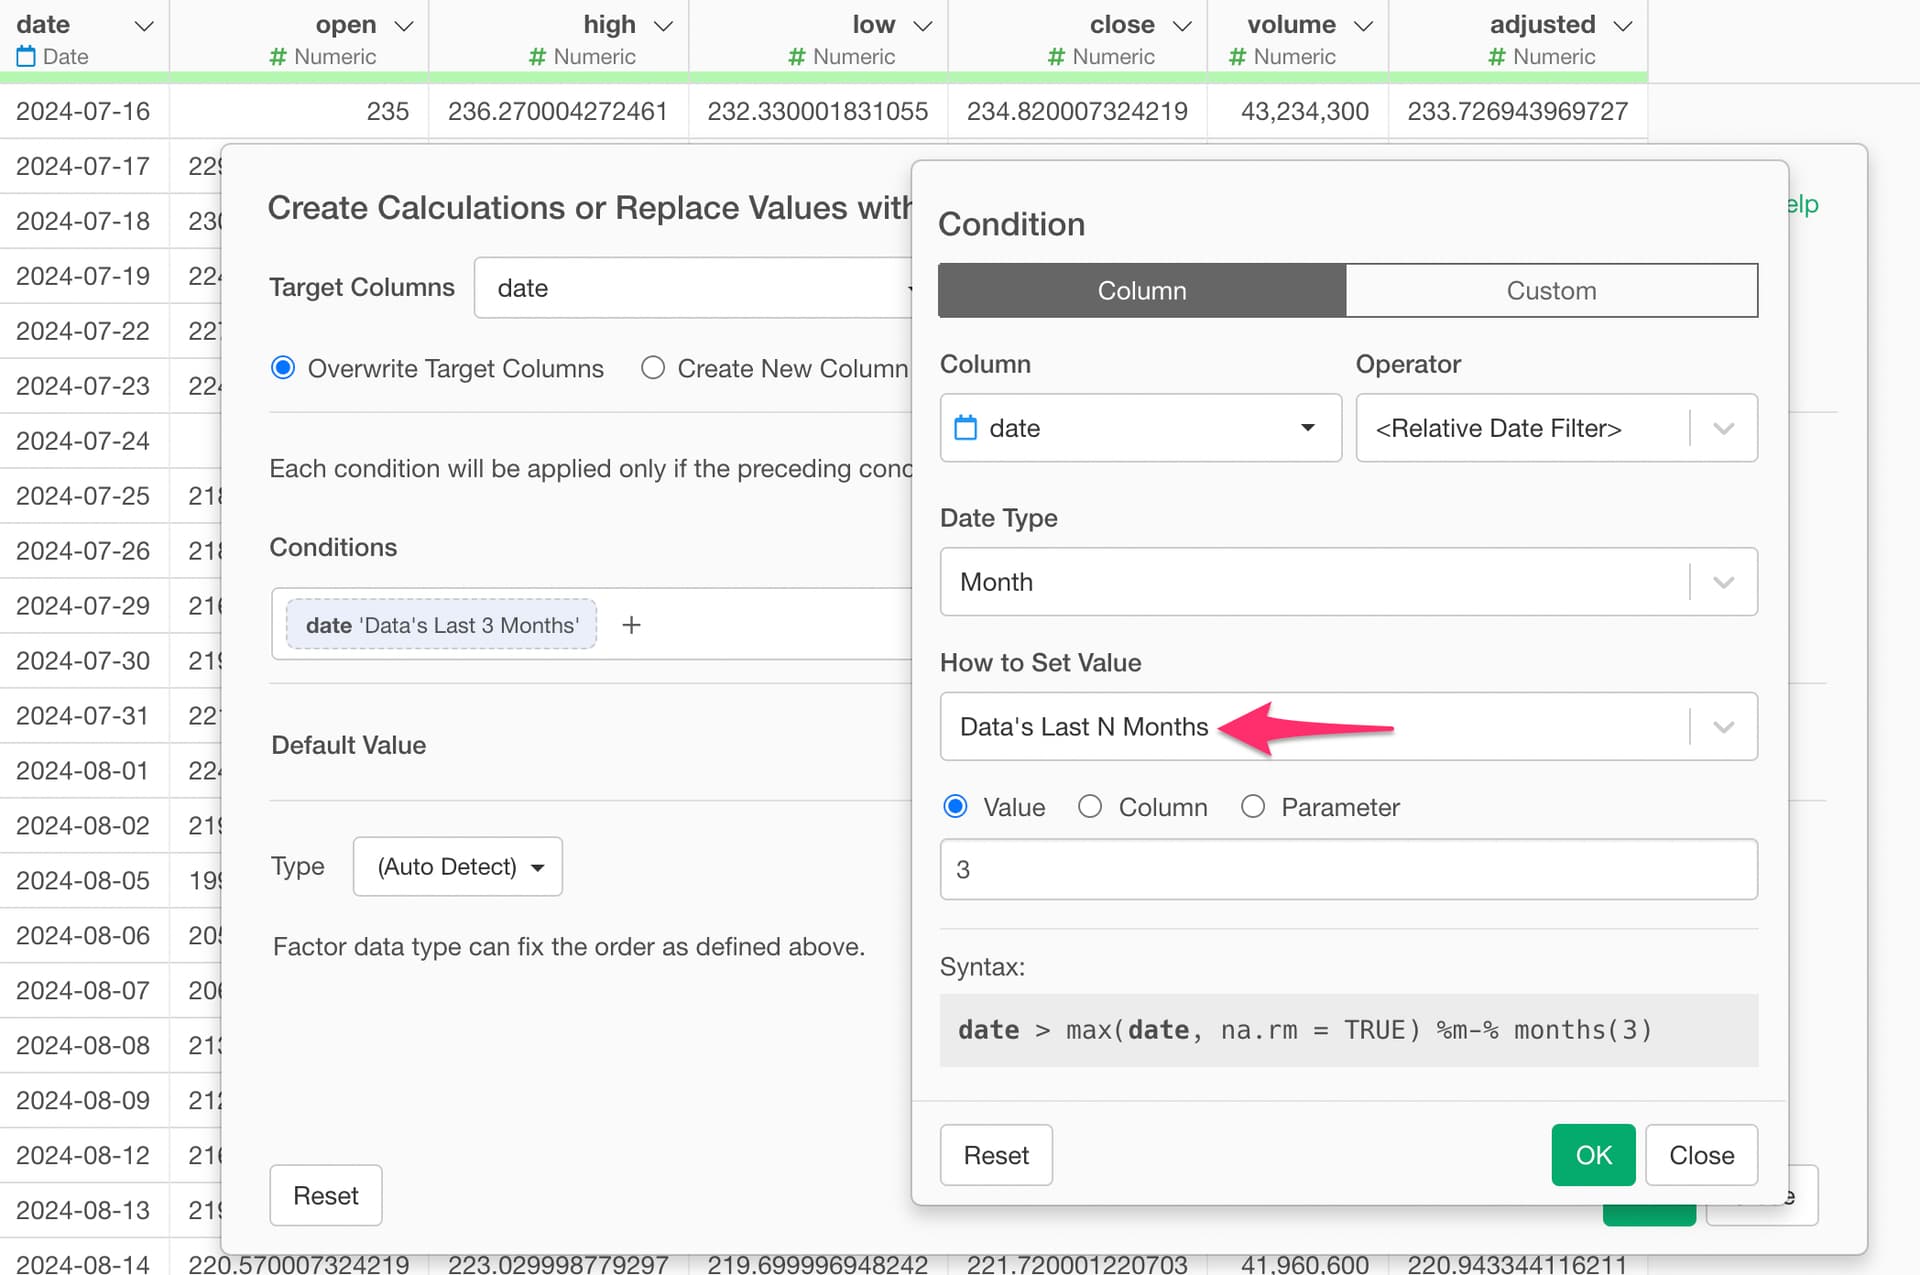Click Reset in the Condition dialog
Viewport: 1920px width, 1275px height.
pos(996,1155)
